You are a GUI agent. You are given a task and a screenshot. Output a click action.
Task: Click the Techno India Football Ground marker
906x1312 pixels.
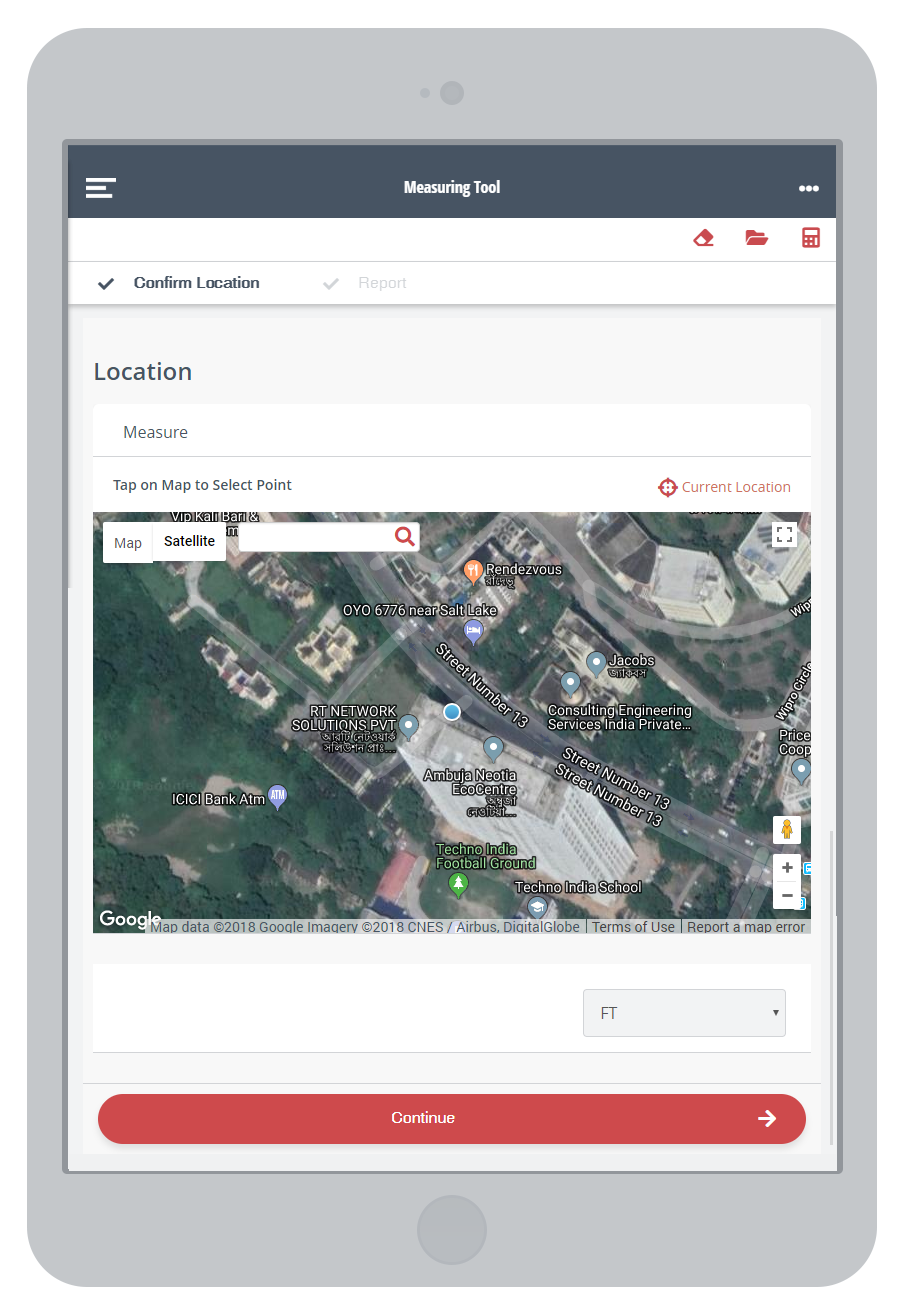tap(458, 884)
